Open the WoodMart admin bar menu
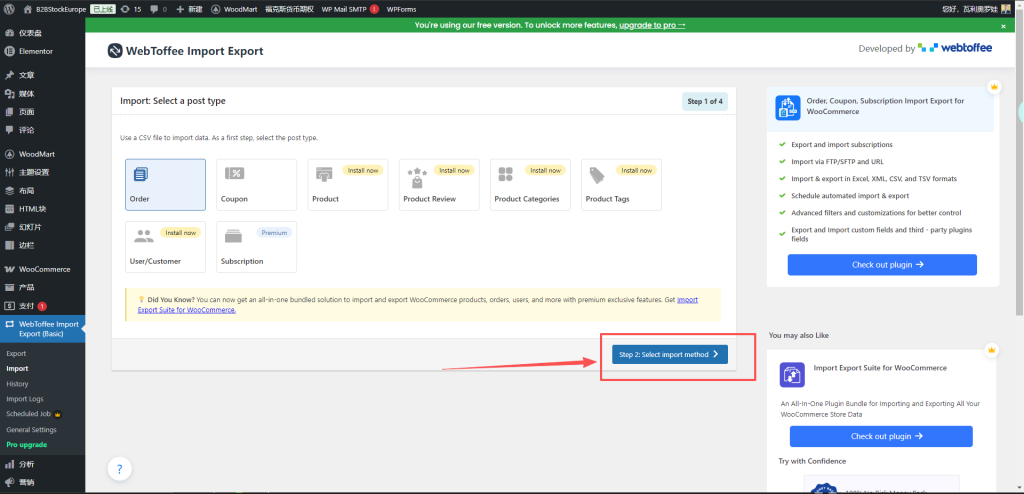 234,9
